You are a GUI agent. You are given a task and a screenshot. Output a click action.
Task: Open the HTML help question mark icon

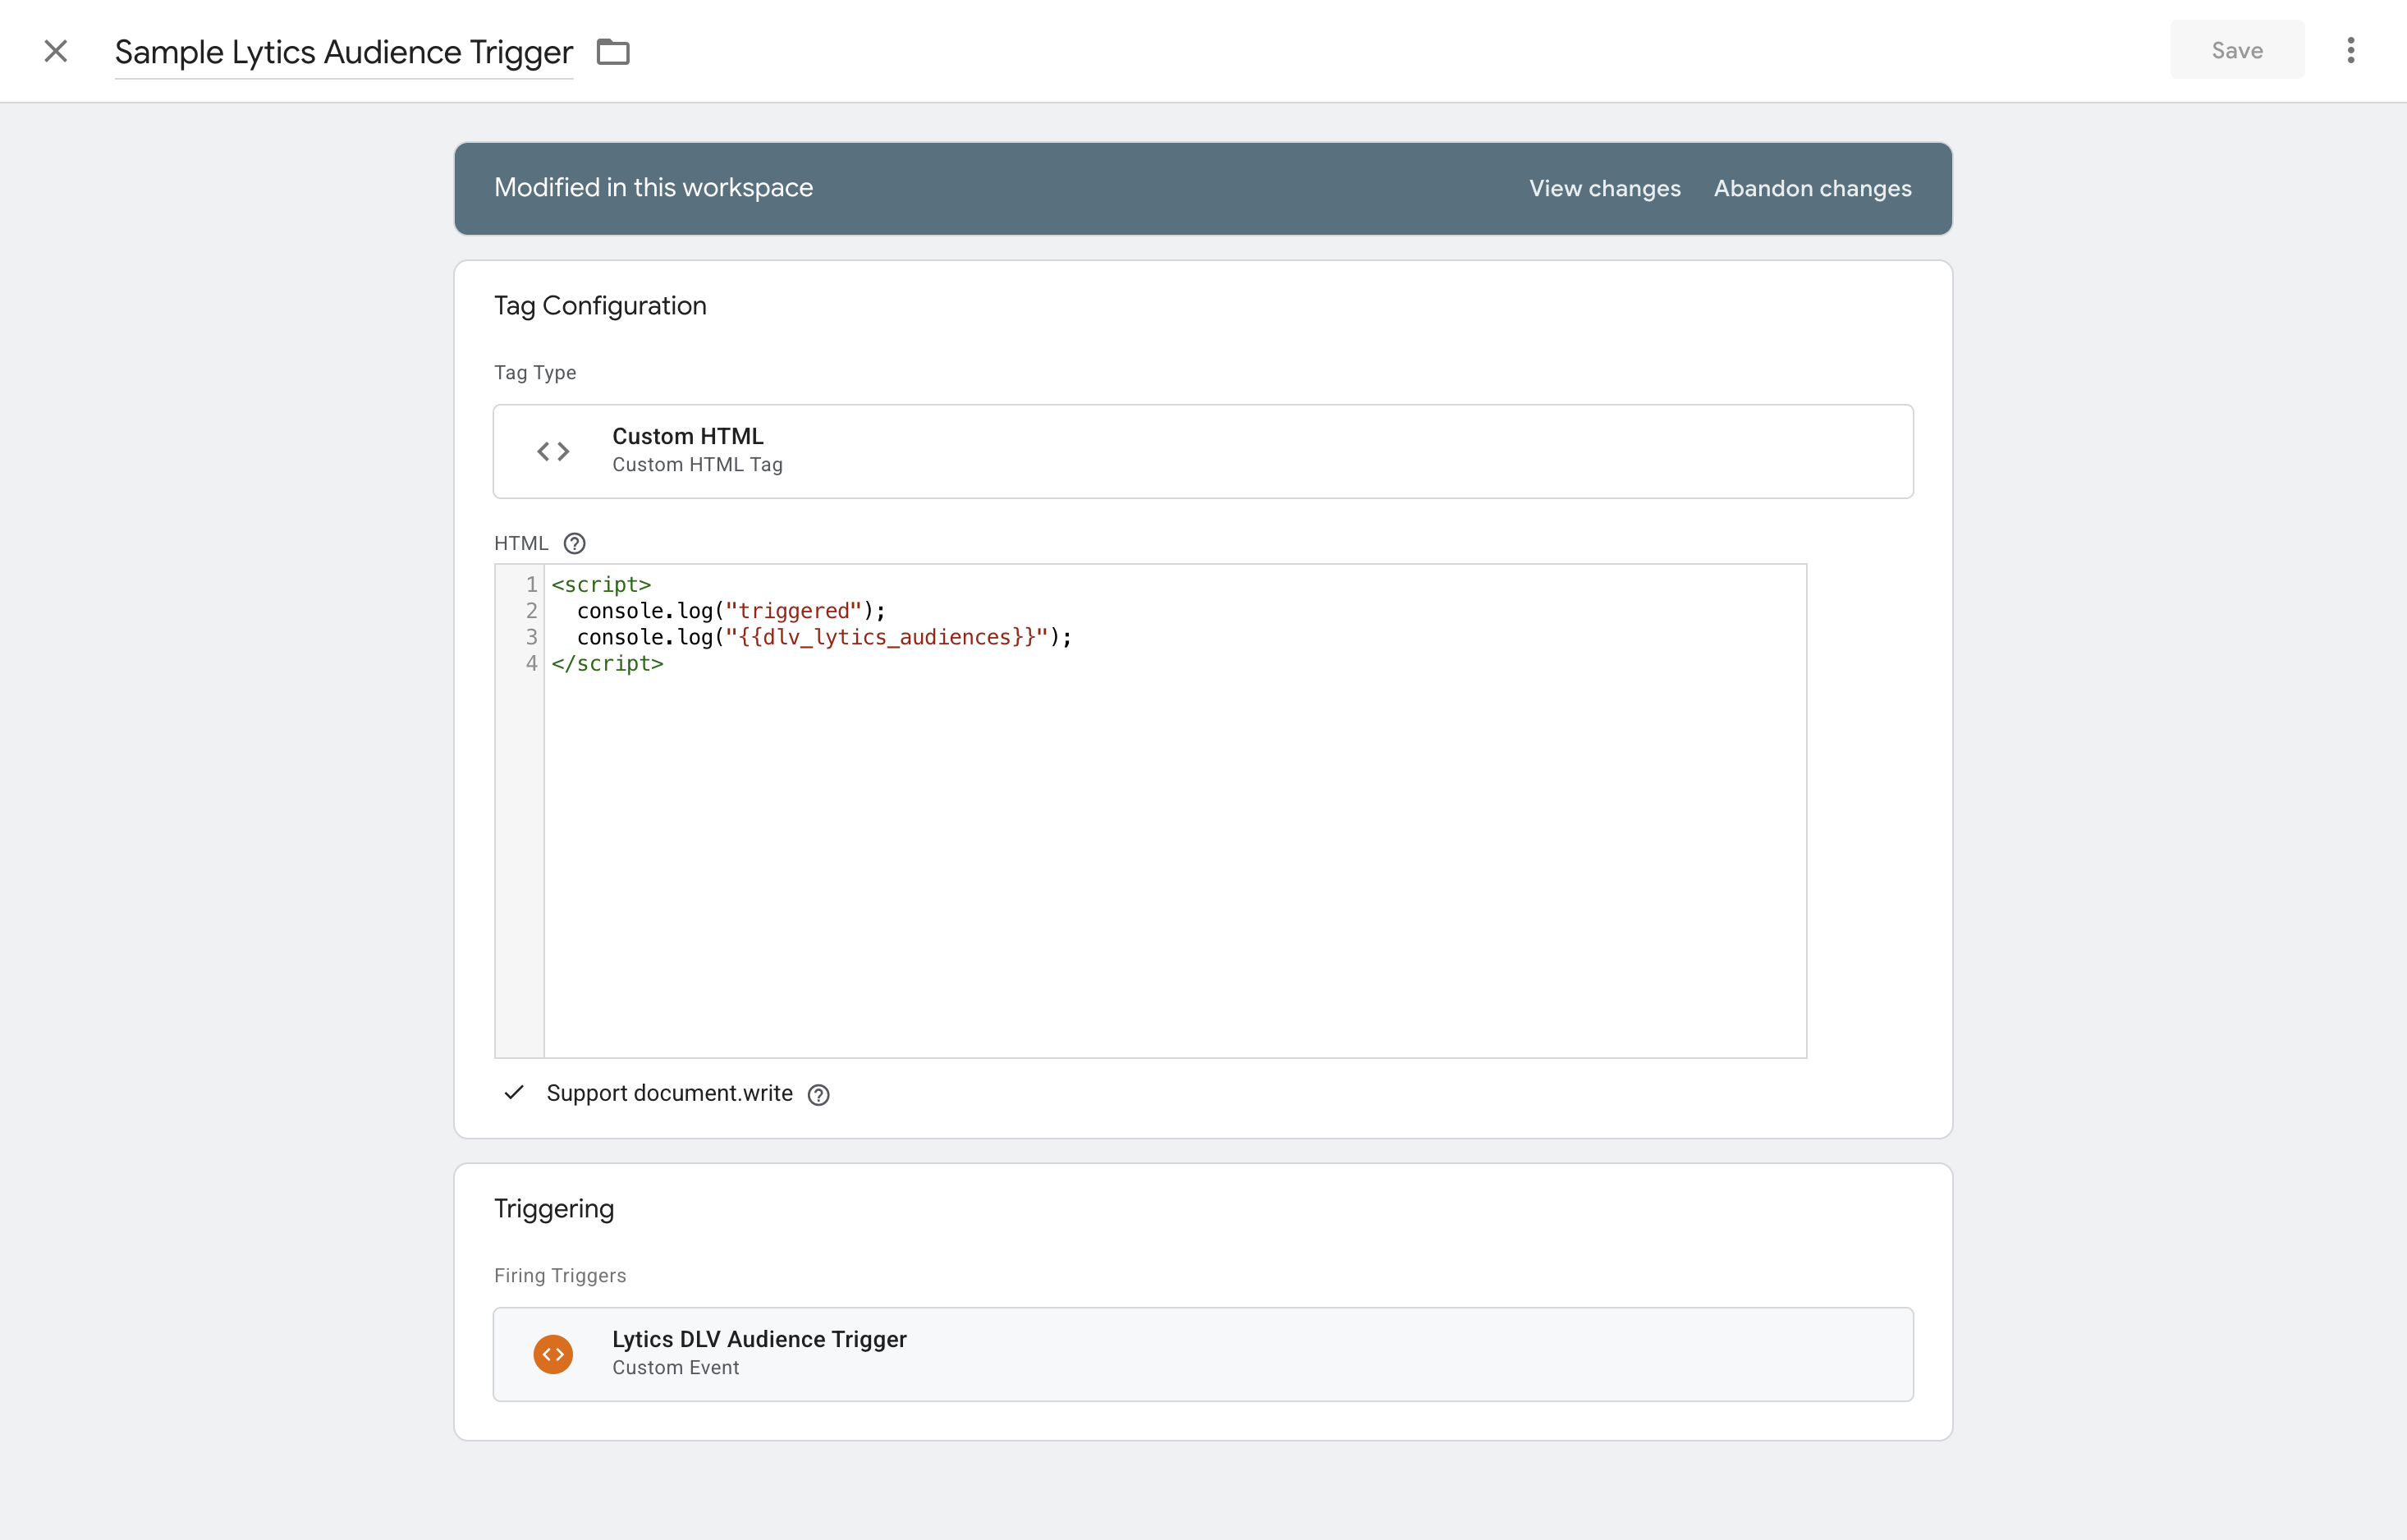pos(574,543)
